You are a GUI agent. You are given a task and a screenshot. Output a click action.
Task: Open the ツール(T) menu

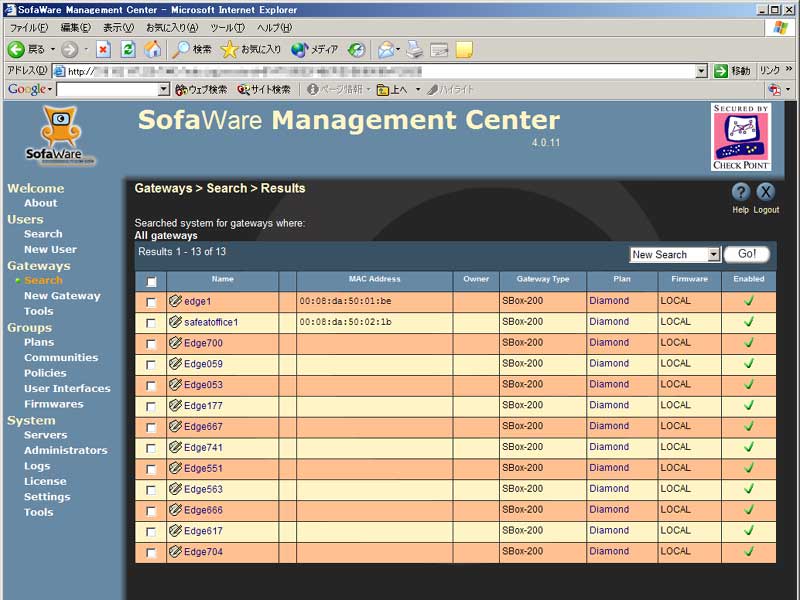coord(228,28)
